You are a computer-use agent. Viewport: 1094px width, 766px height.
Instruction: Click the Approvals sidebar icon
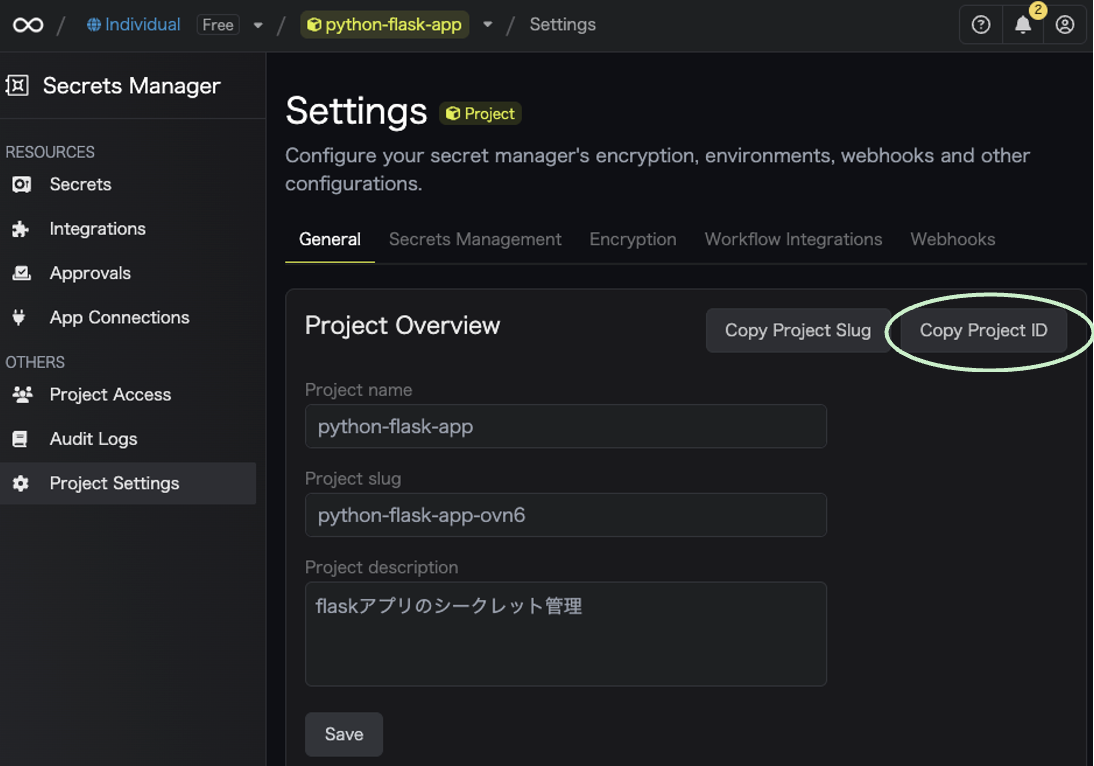click(21, 273)
